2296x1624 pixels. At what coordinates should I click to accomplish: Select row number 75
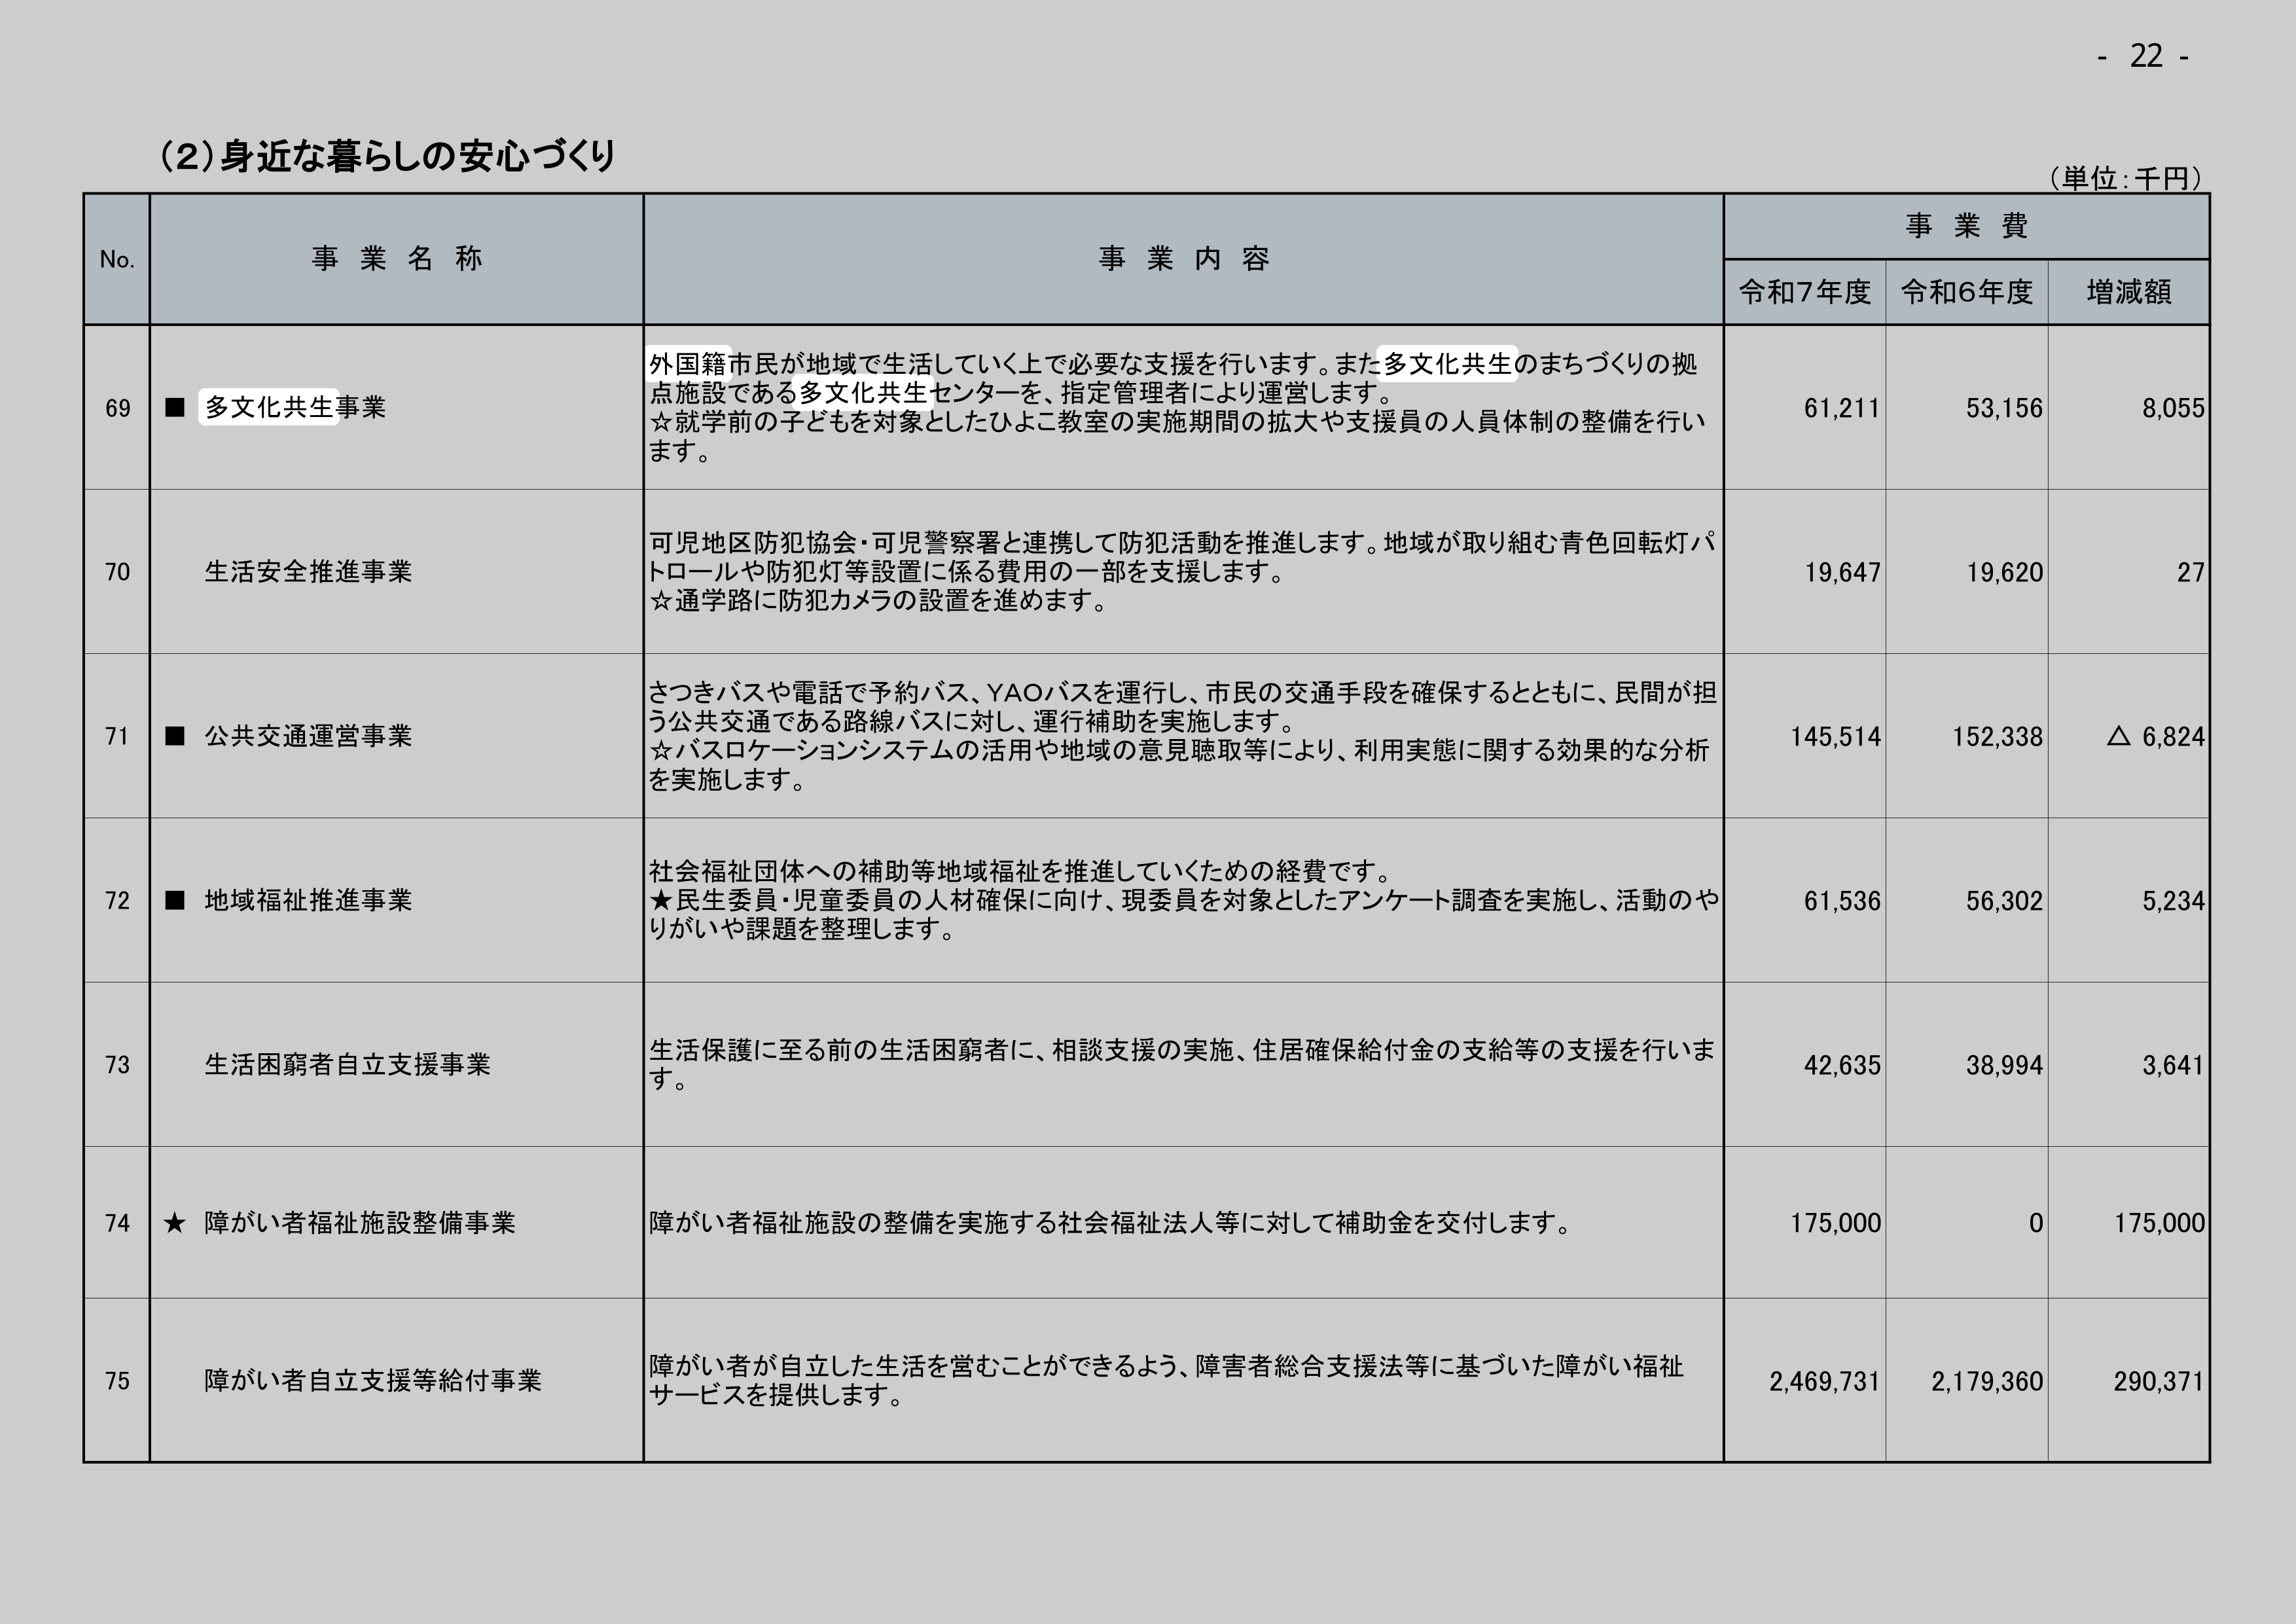pos(118,1381)
